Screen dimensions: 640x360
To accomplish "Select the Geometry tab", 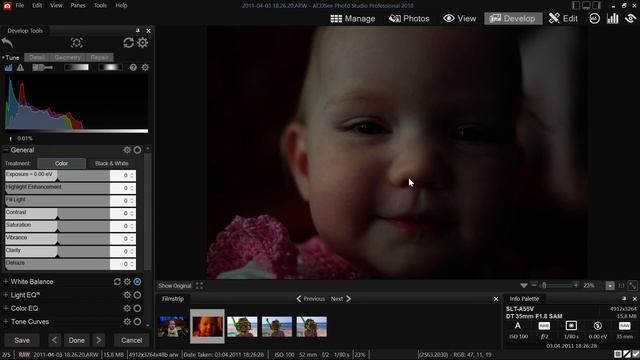I will [67, 57].
